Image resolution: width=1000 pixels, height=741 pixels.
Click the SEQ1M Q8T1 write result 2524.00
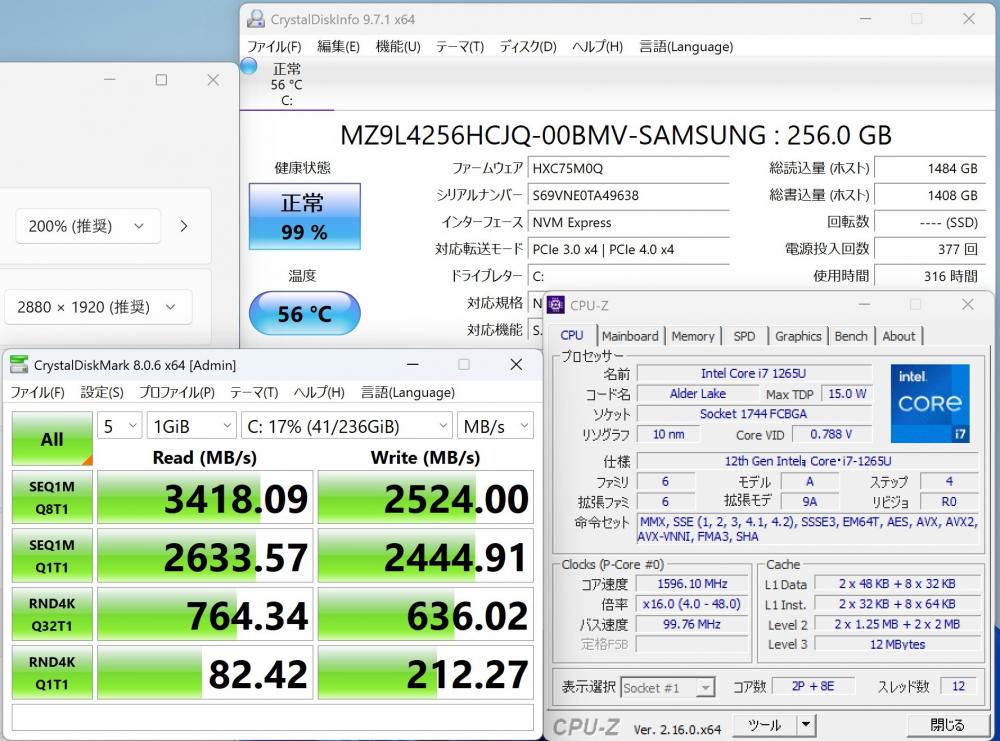[425, 497]
